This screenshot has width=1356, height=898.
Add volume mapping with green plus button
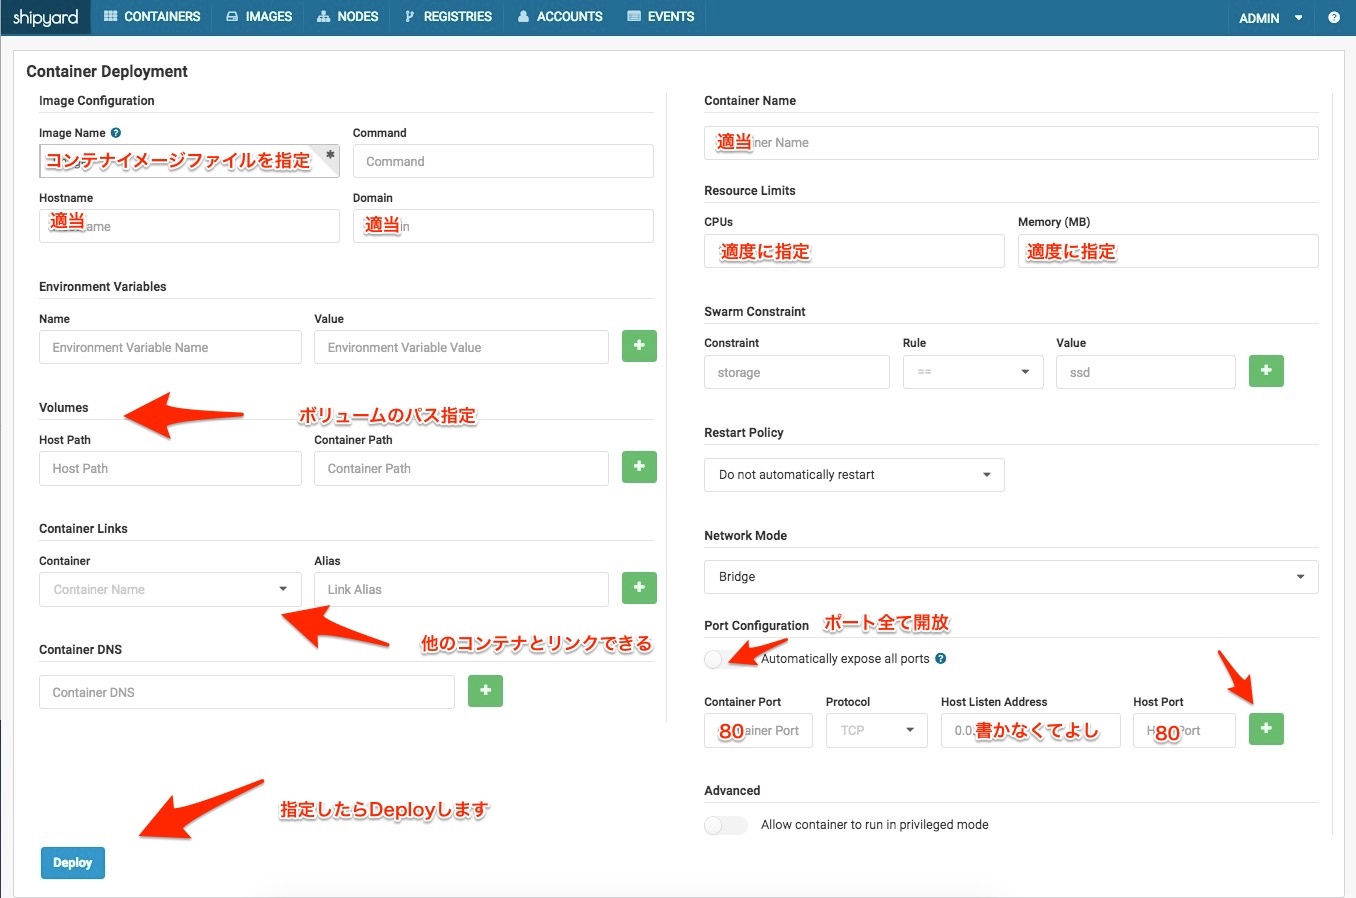point(639,467)
